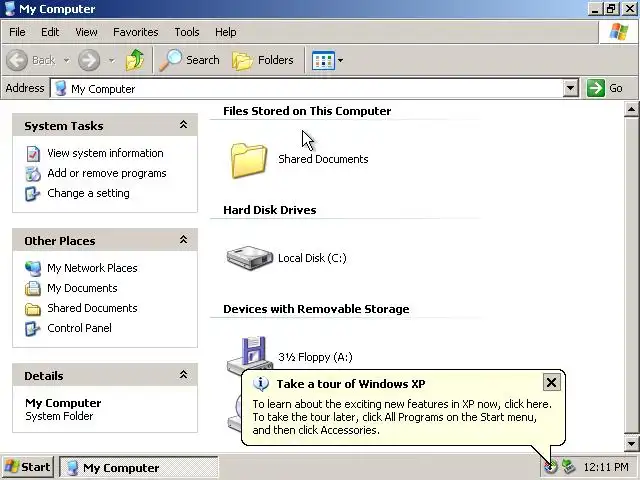This screenshot has width=640, height=480.
Task: Click My Computer taskbar button
Action: (139, 467)
